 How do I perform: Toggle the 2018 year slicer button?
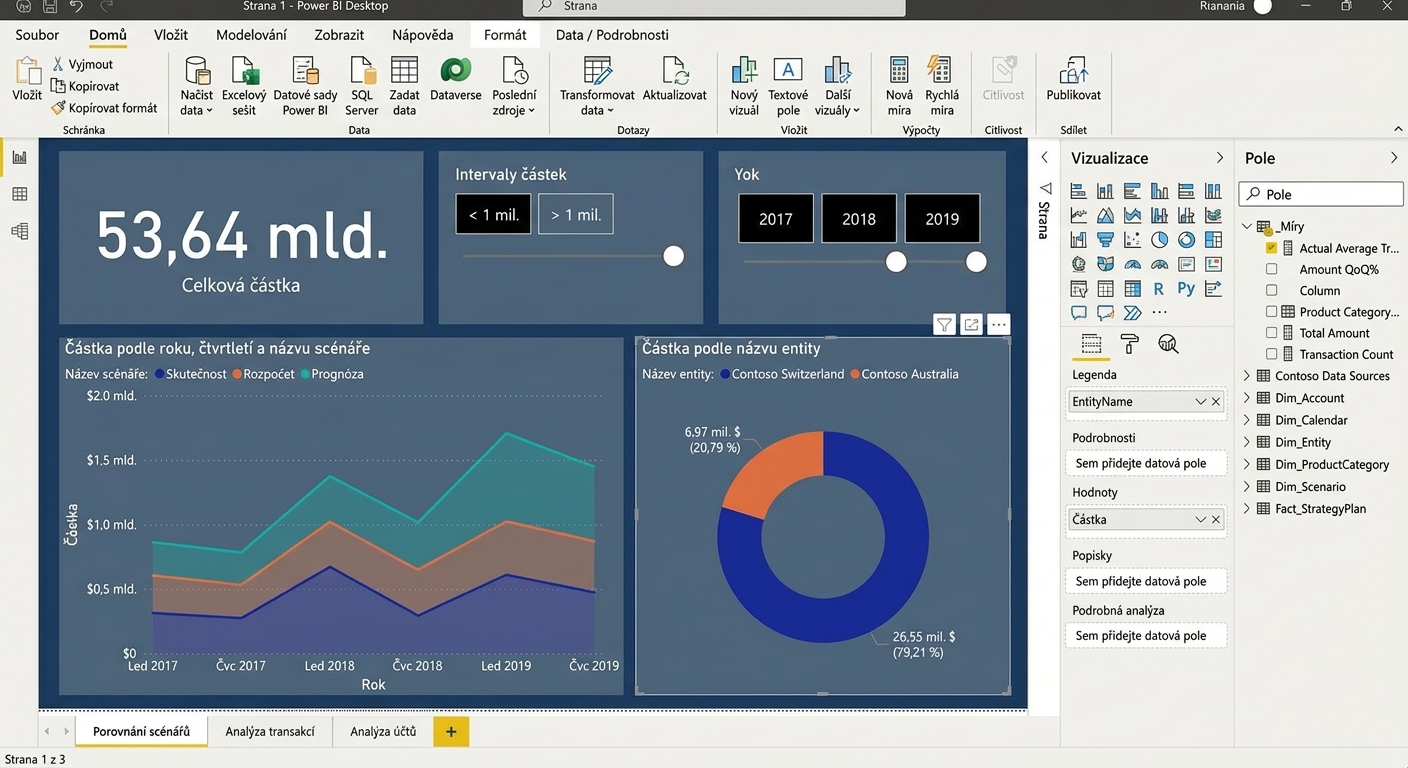859,218
